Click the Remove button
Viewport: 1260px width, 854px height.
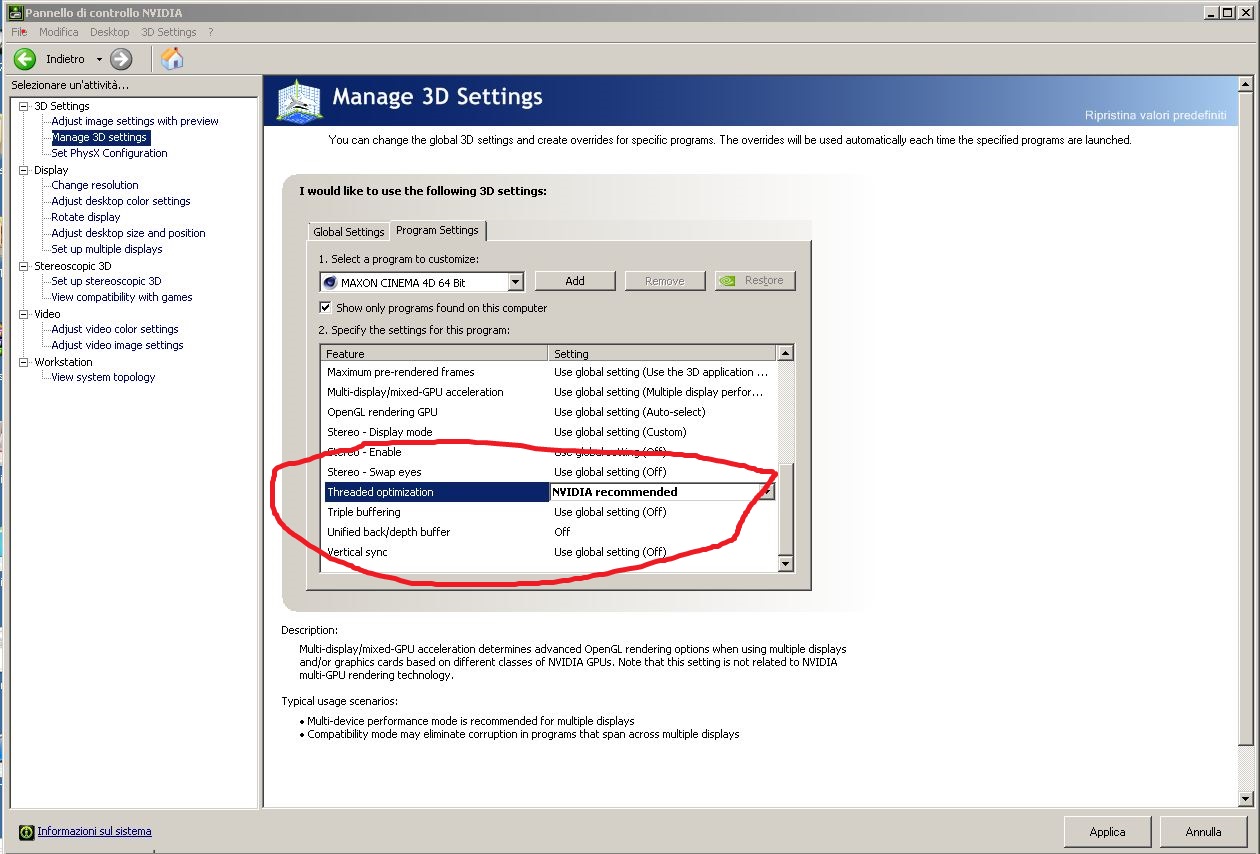click(665, 281)
